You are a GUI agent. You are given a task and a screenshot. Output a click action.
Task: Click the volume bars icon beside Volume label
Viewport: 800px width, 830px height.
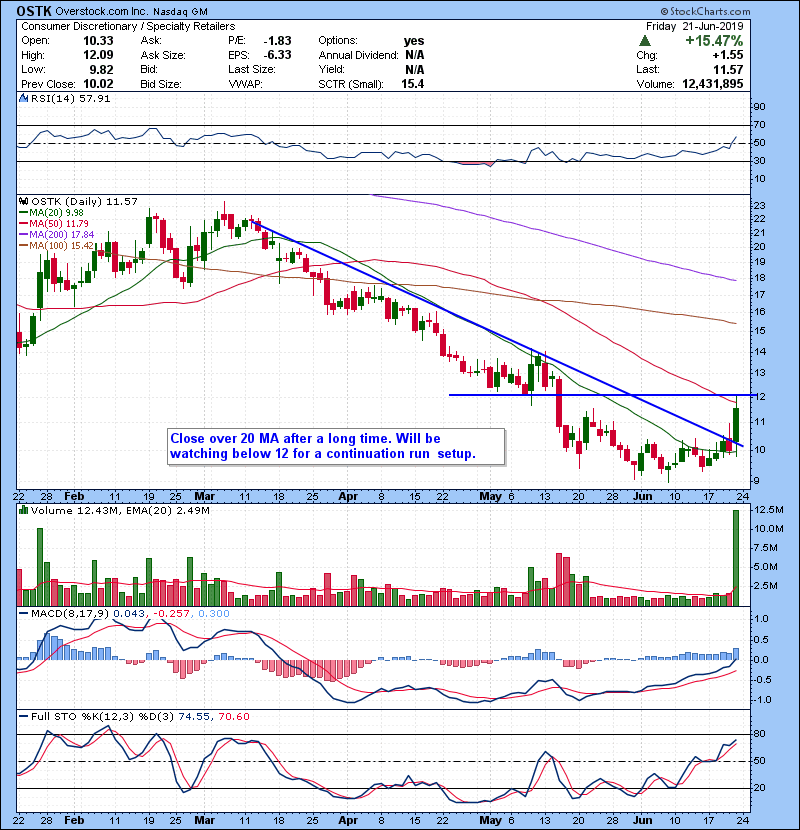coord(23,510)
